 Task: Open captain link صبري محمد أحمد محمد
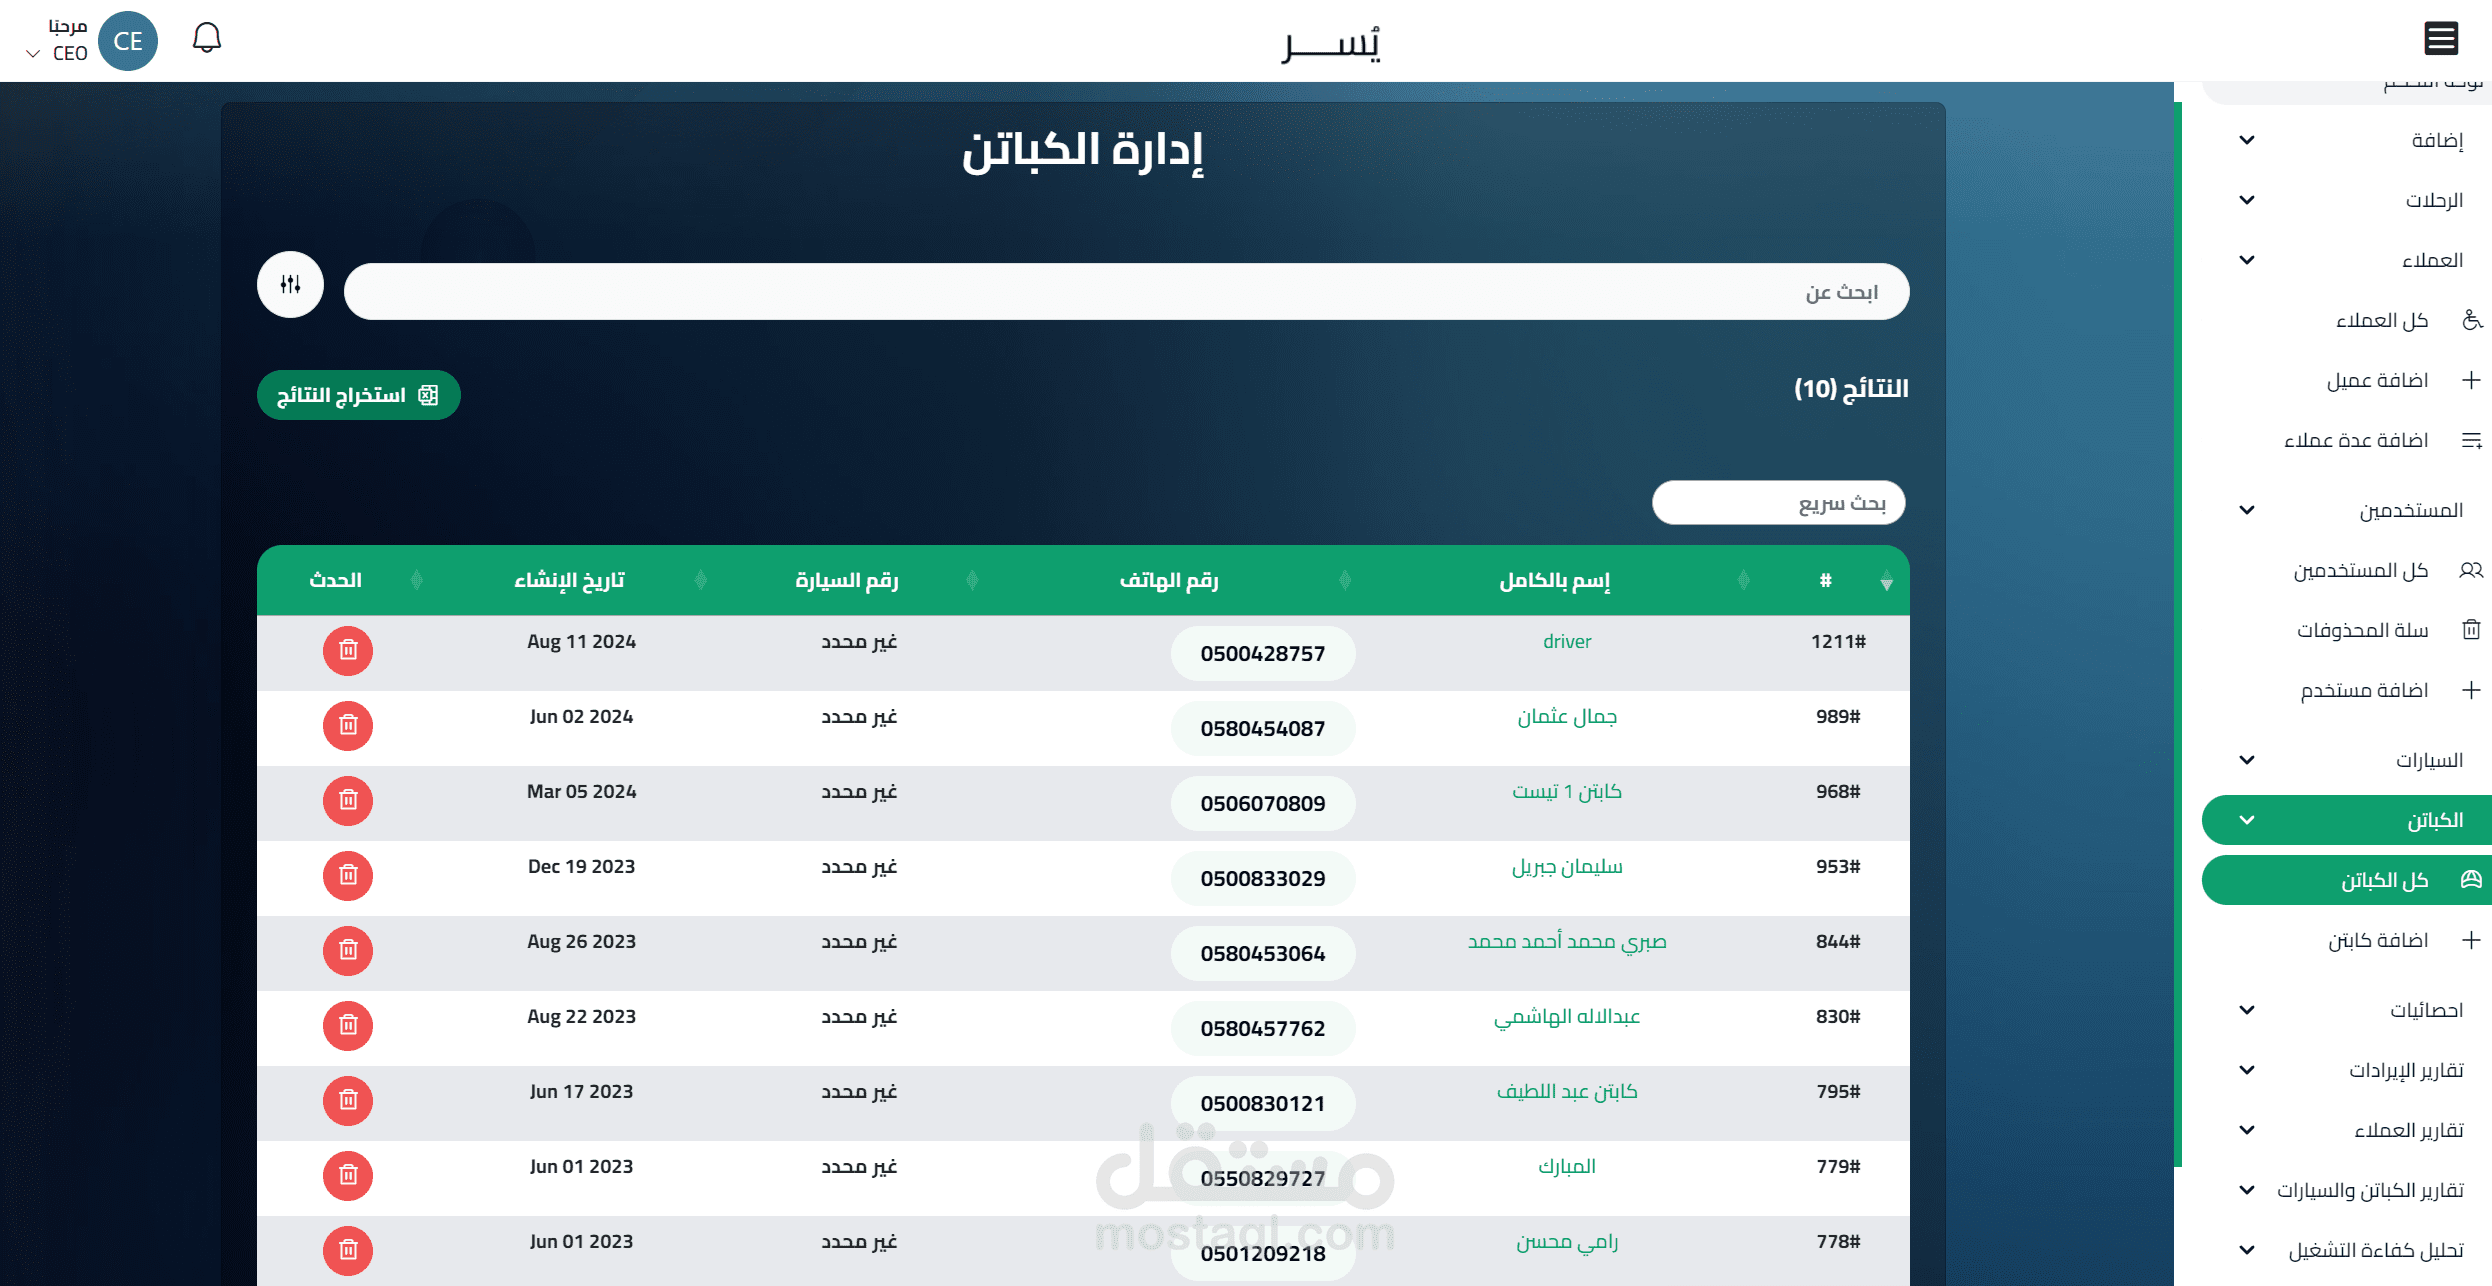click(1566, 941)
